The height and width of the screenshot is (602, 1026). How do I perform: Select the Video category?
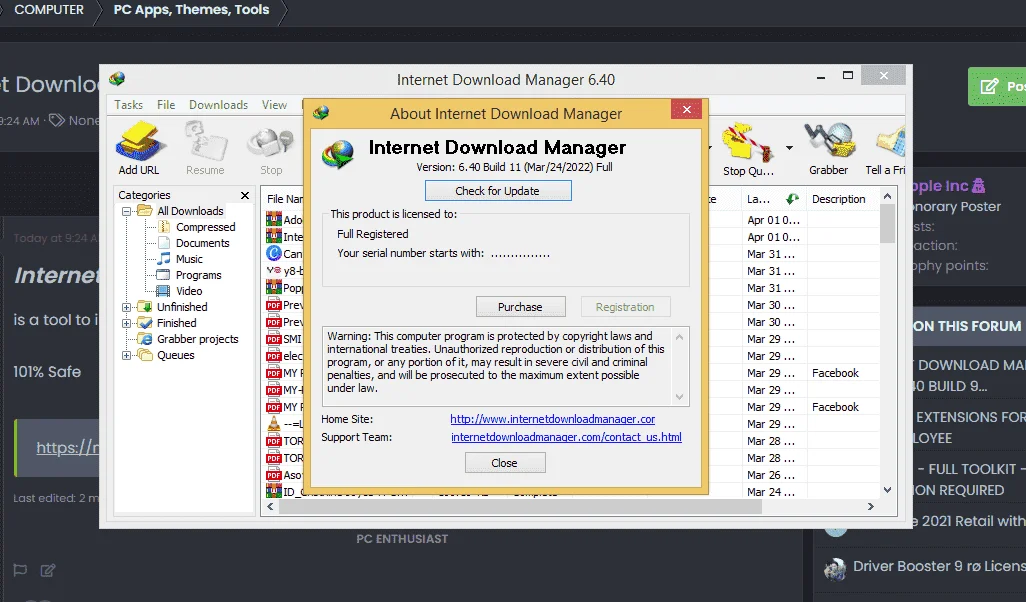pyautogui.click(x=189, y=291)
